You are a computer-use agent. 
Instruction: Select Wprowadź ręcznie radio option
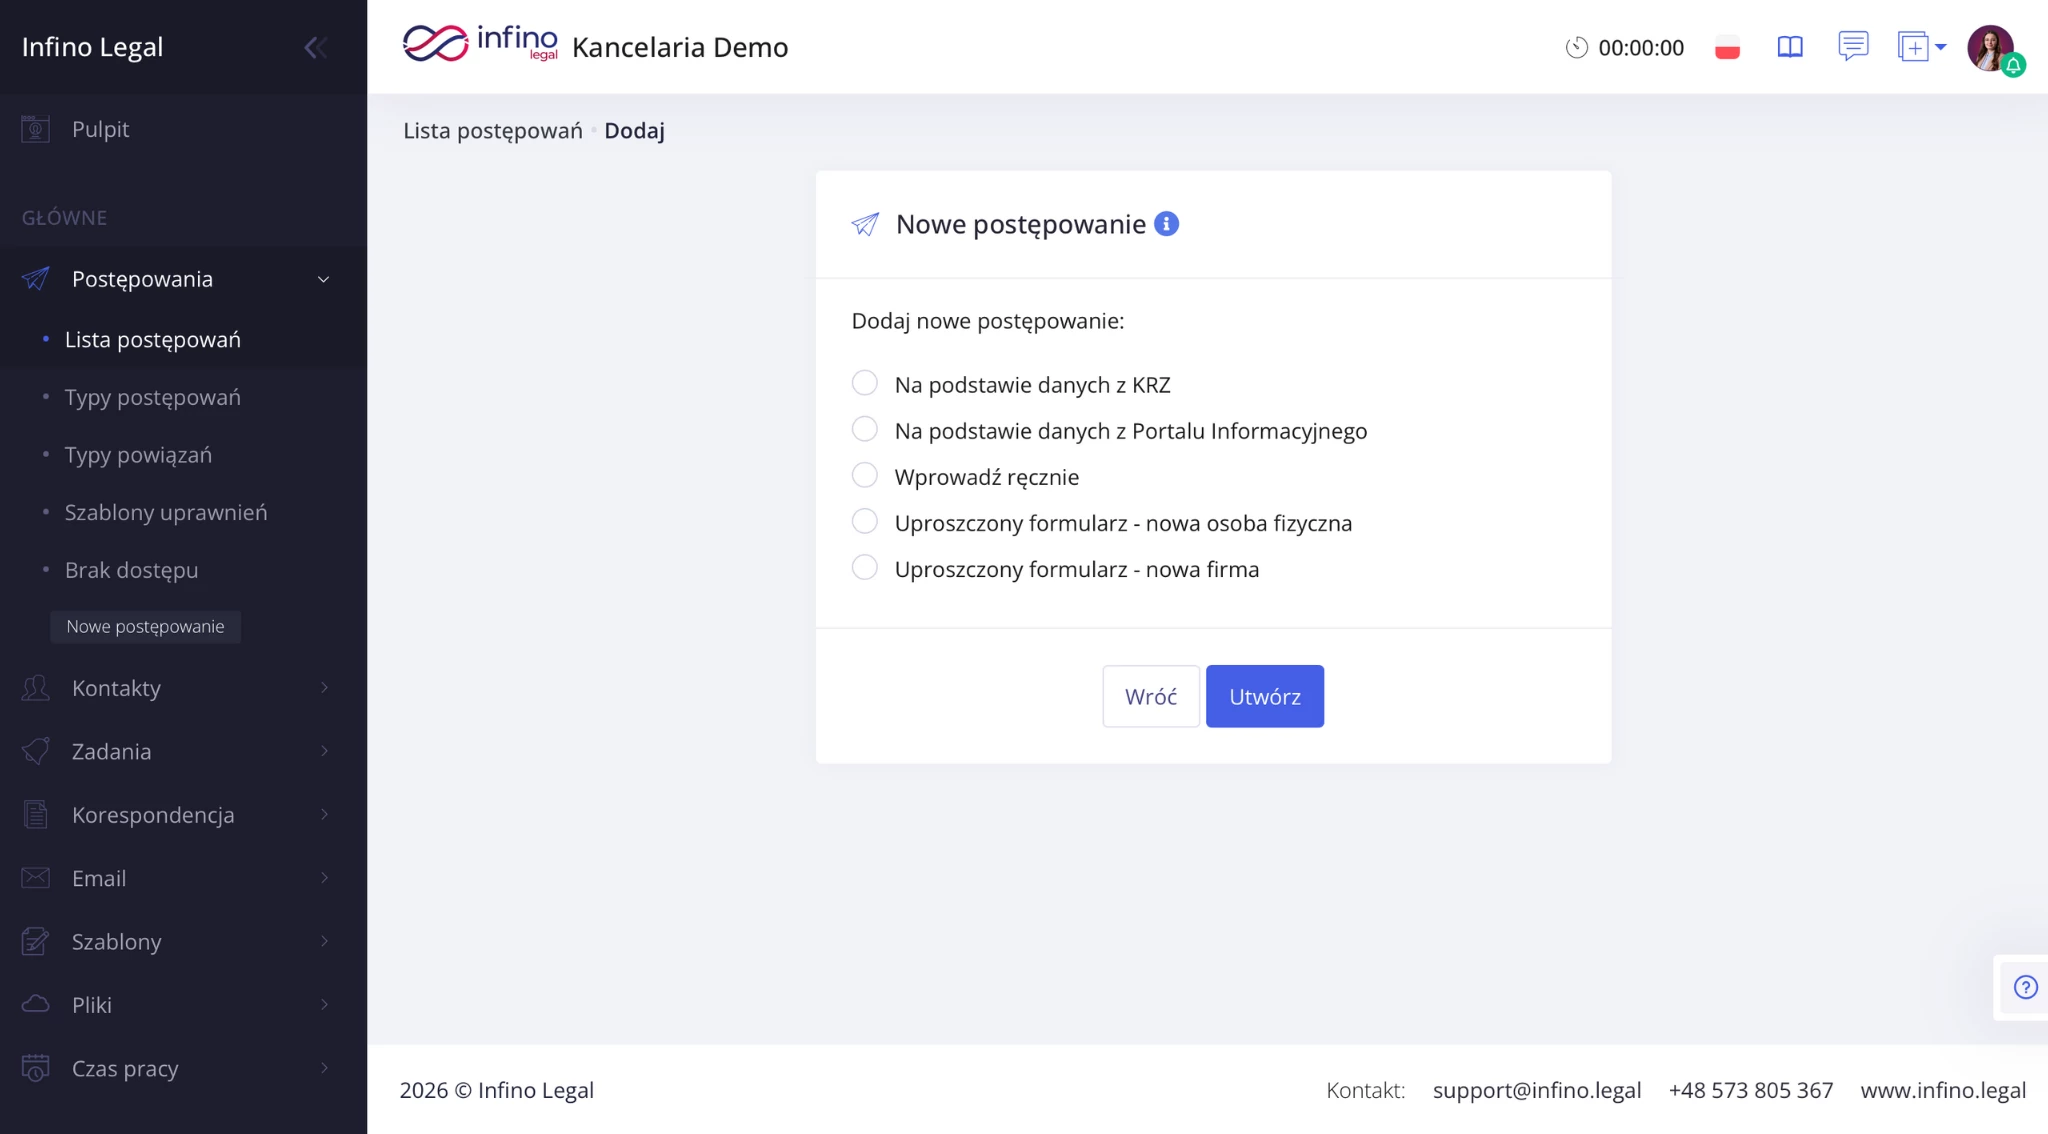coord(864,475)
